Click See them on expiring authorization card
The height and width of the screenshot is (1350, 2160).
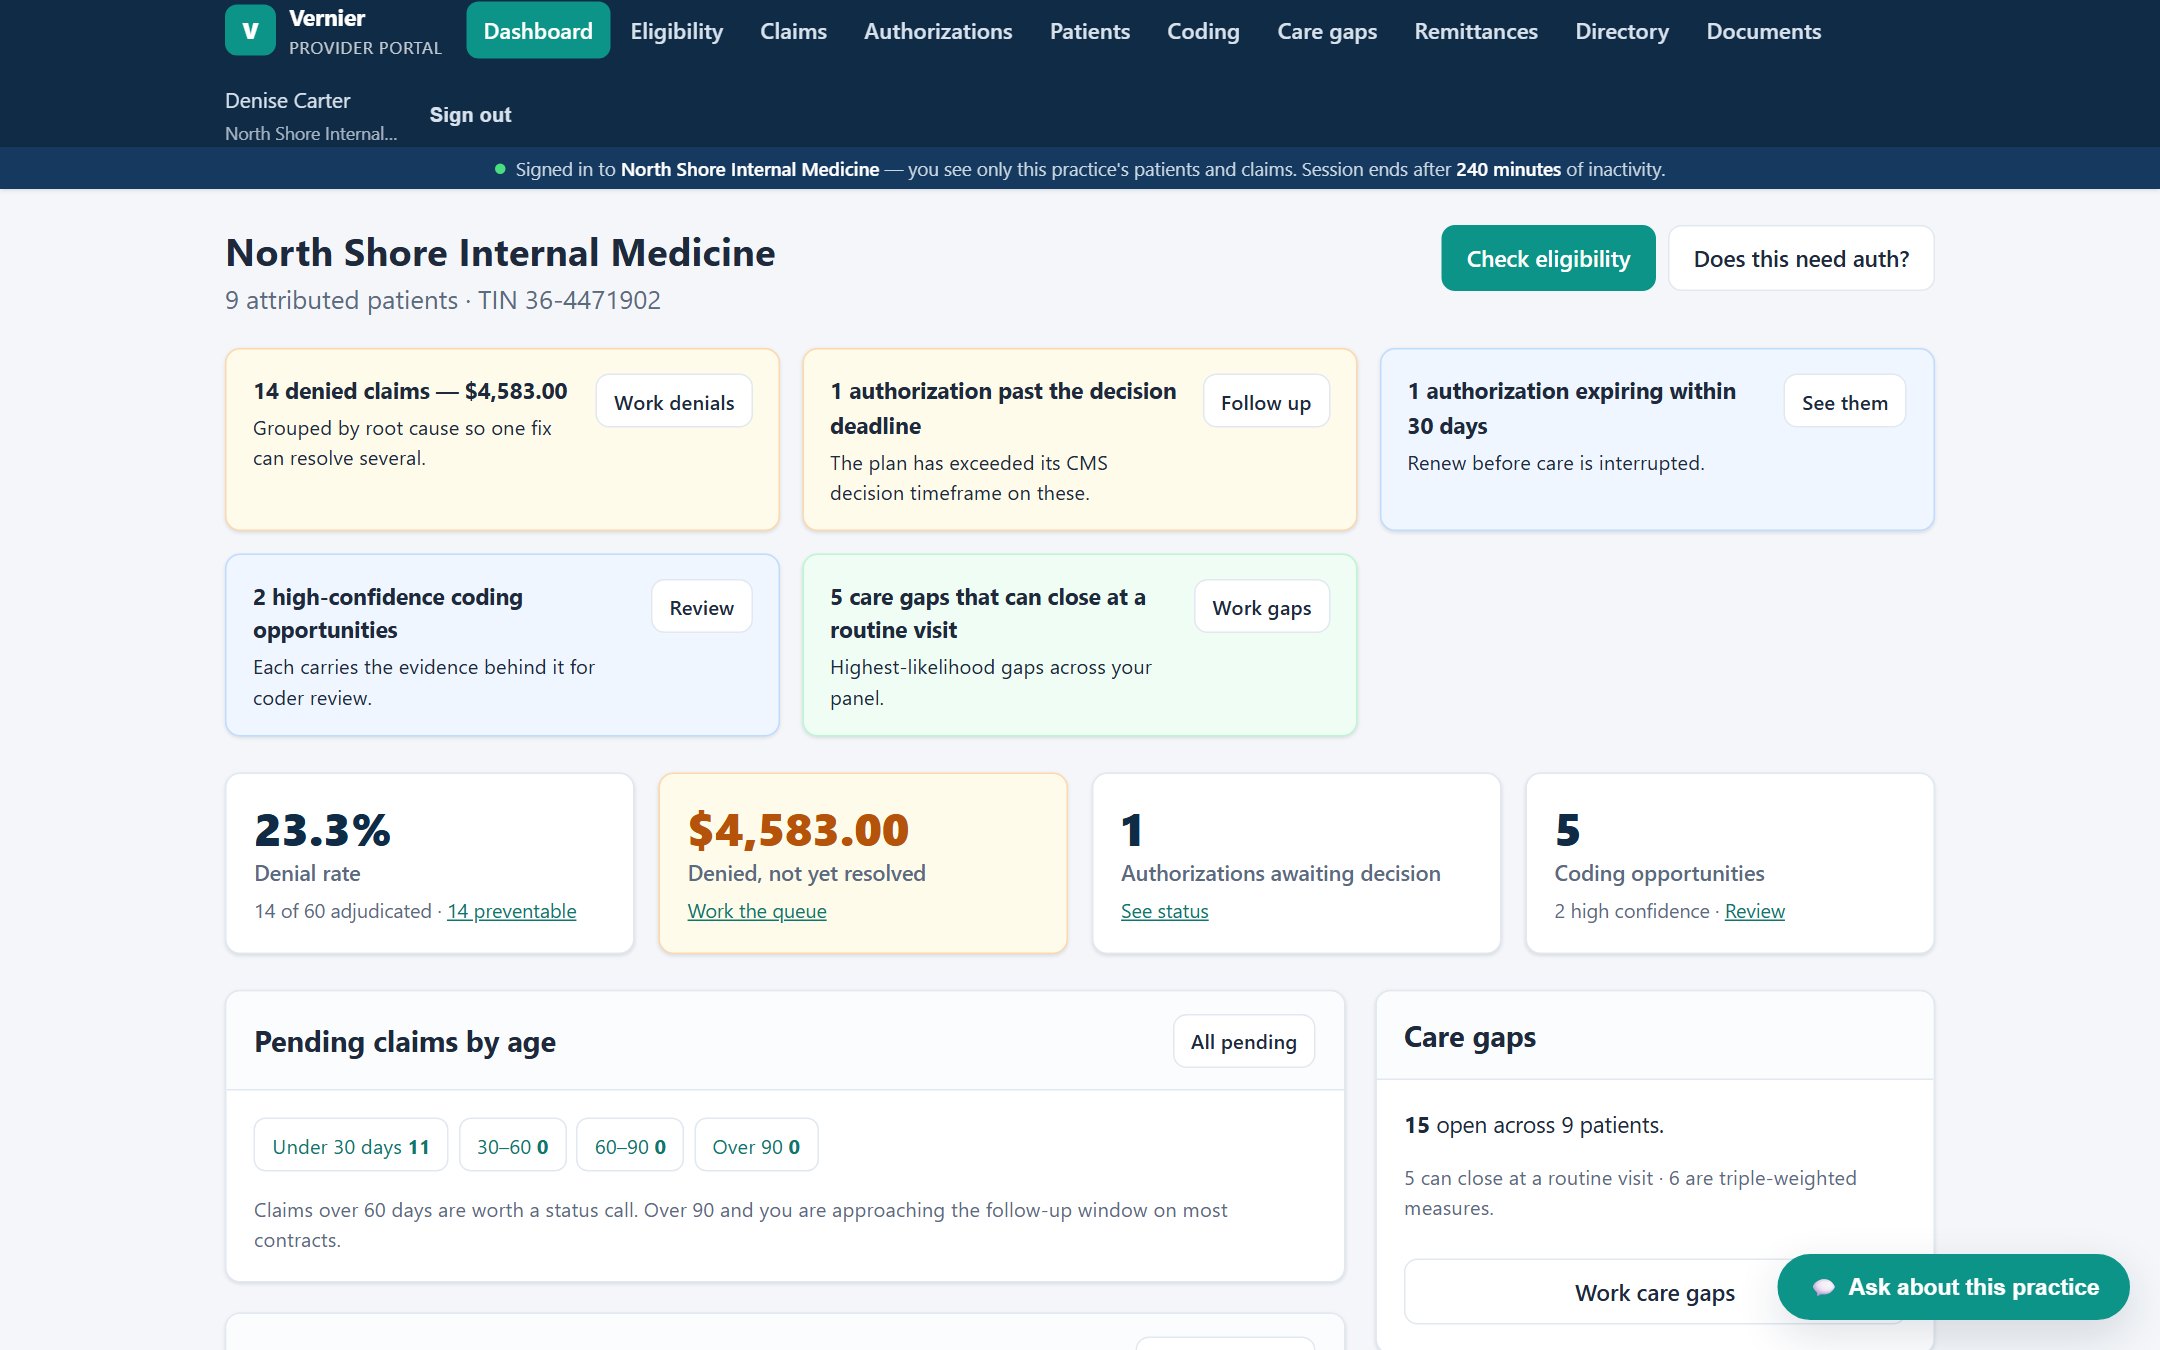[x=1845, y=402]
